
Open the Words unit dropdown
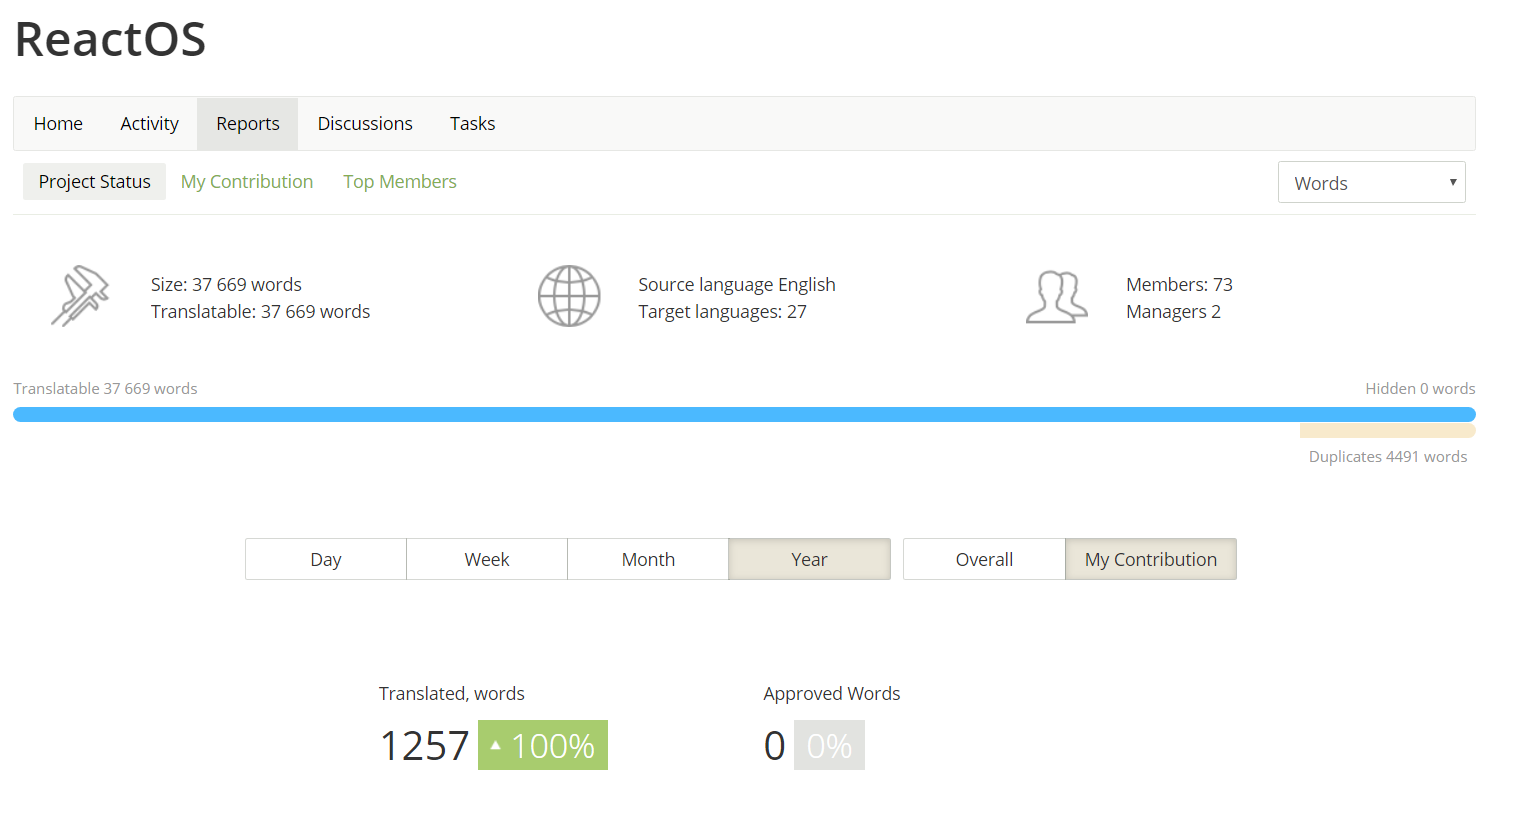[1371, 183]
